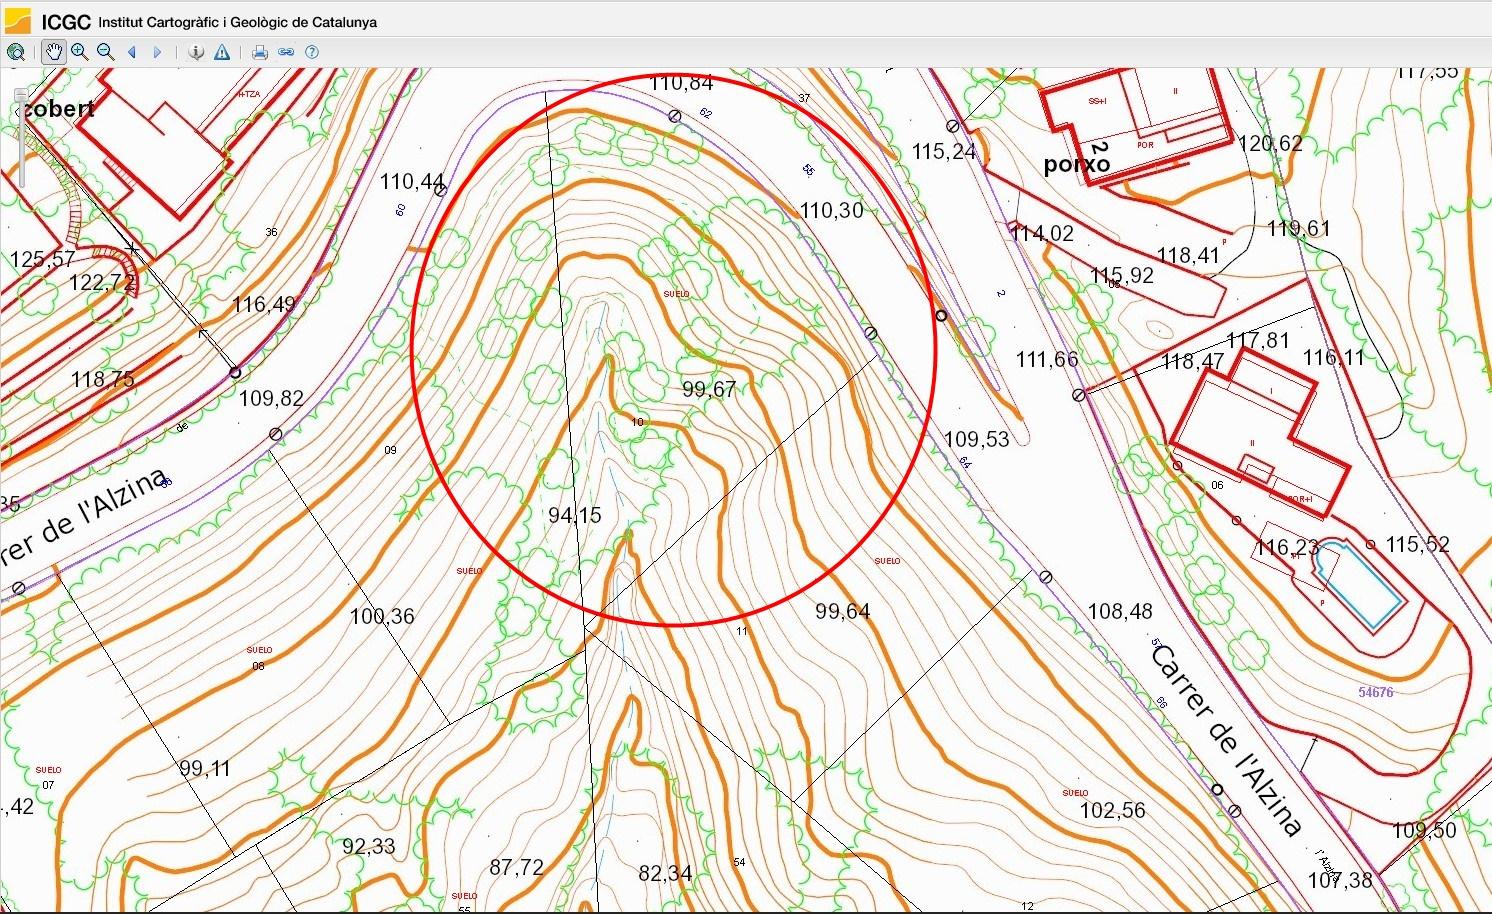Click the warning triangle icon
The width and height of the screenshot is (1492, 914).
tap(222, 52)
